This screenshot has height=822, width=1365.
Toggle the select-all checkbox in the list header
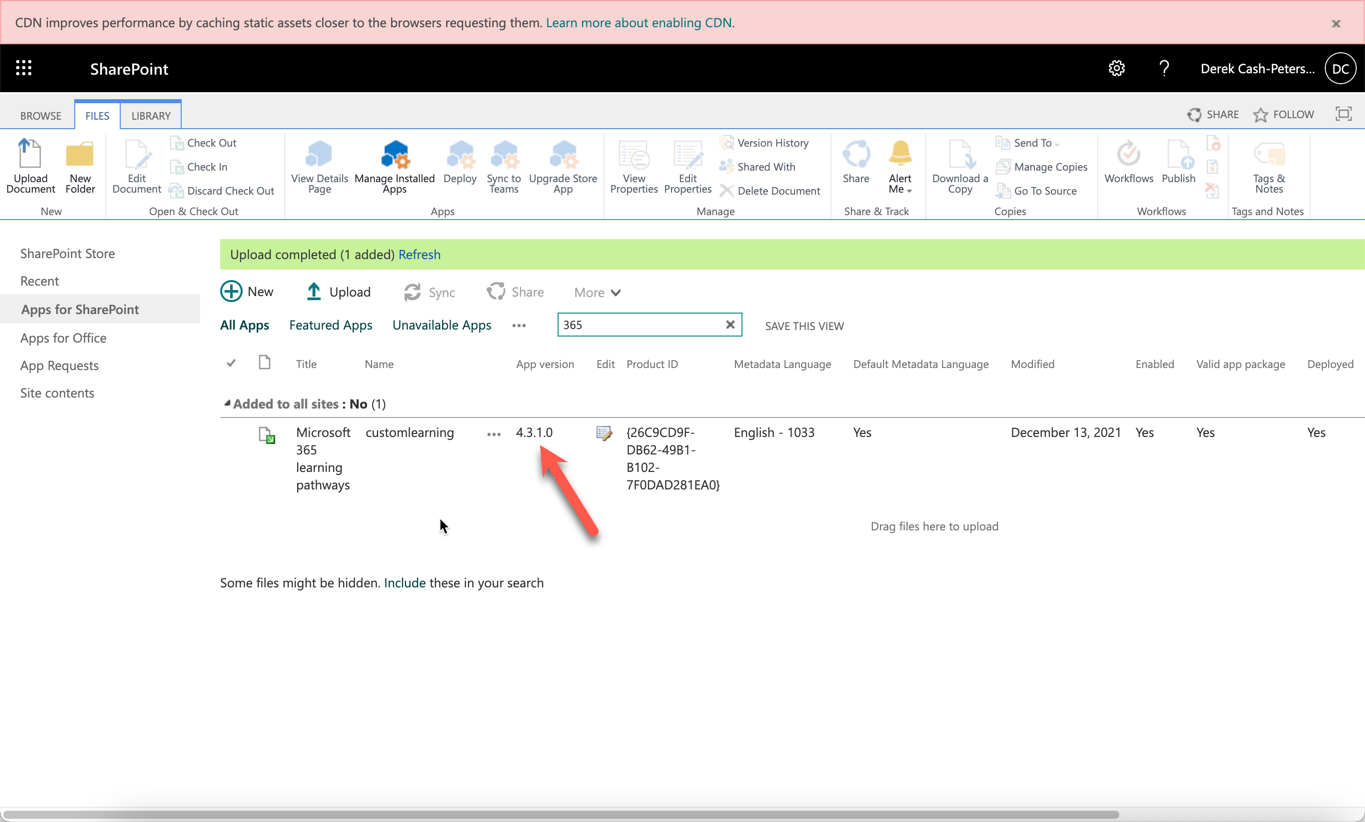(231, 363)
